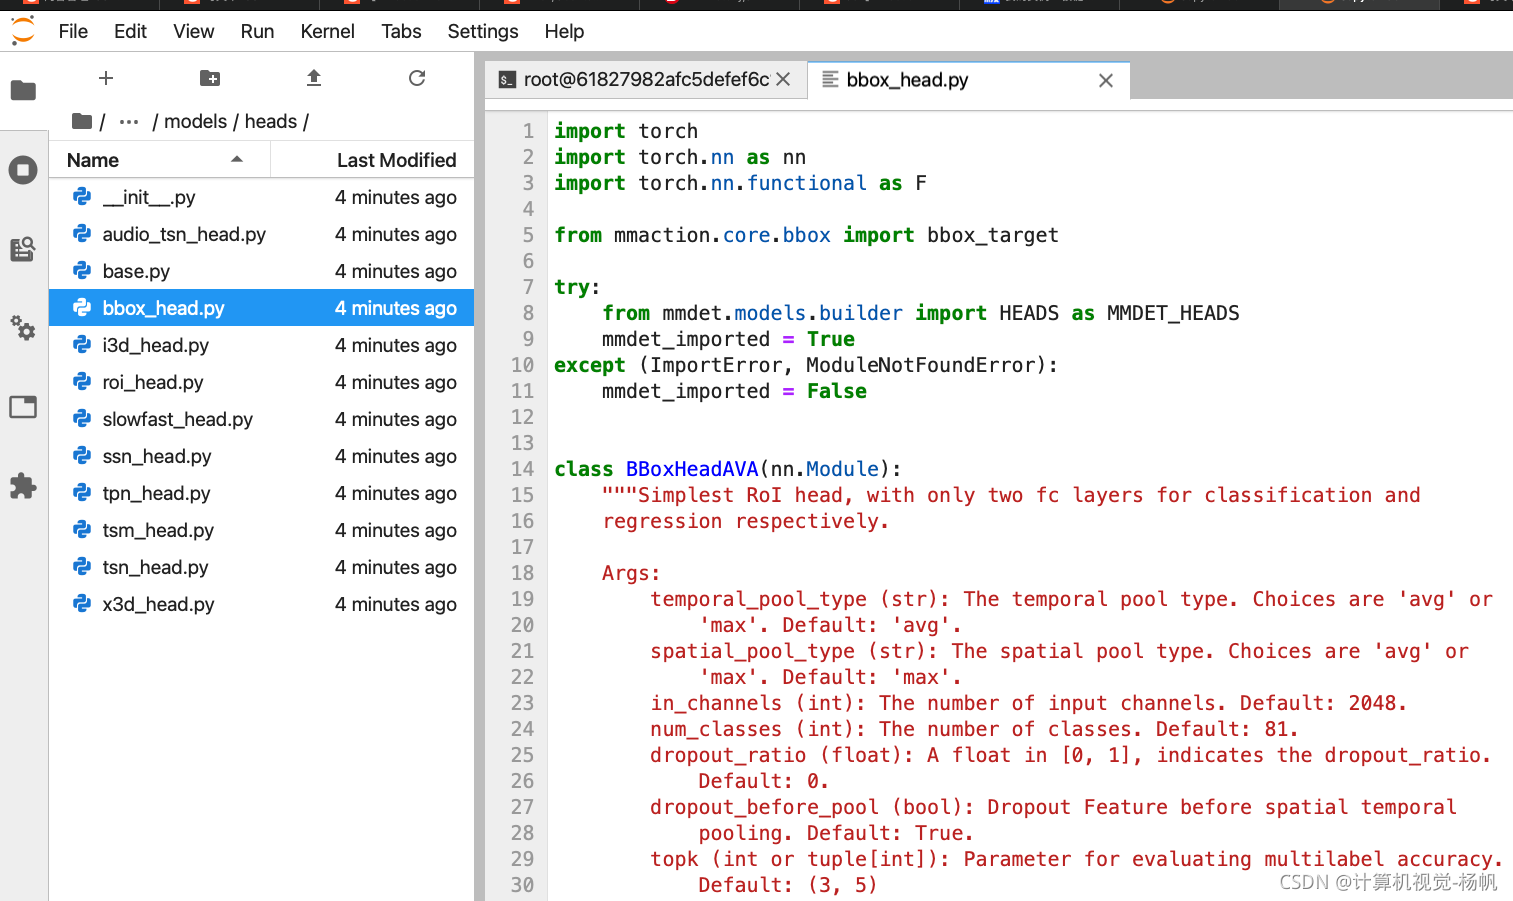Viewport: 1513px width, 901px height.
Task: Select tsn_head.py in file list
Action: click(x=262, y=567)
